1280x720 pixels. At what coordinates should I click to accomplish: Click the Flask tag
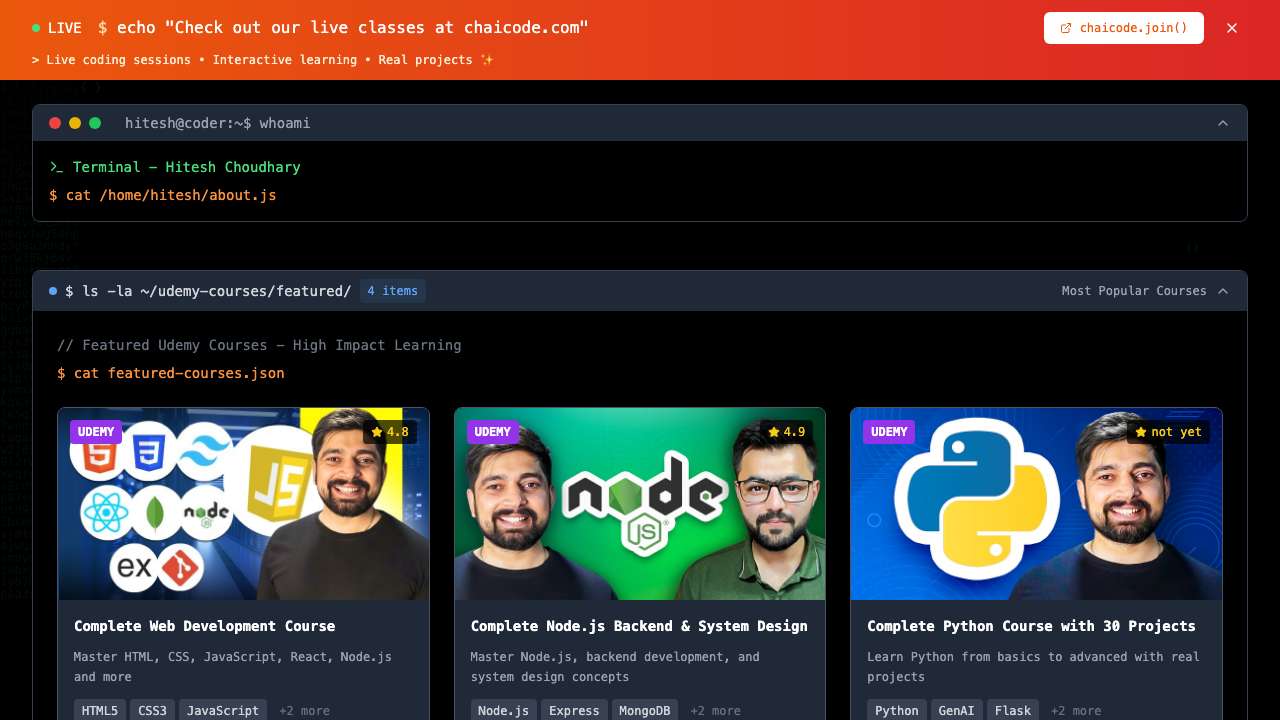[x=1013, y=710]
